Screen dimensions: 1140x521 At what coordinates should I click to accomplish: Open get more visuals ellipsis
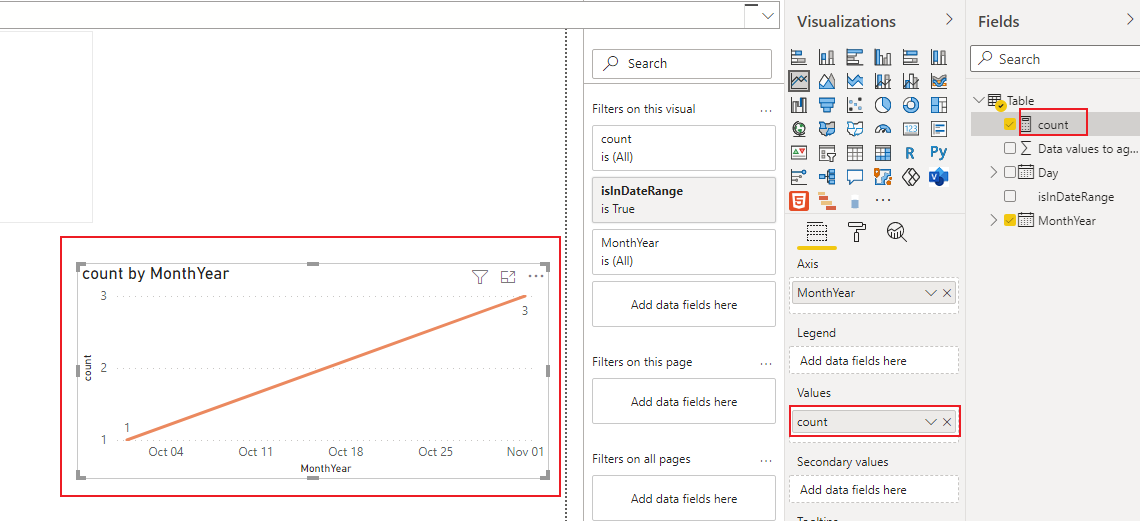click(x=883, y=200)
